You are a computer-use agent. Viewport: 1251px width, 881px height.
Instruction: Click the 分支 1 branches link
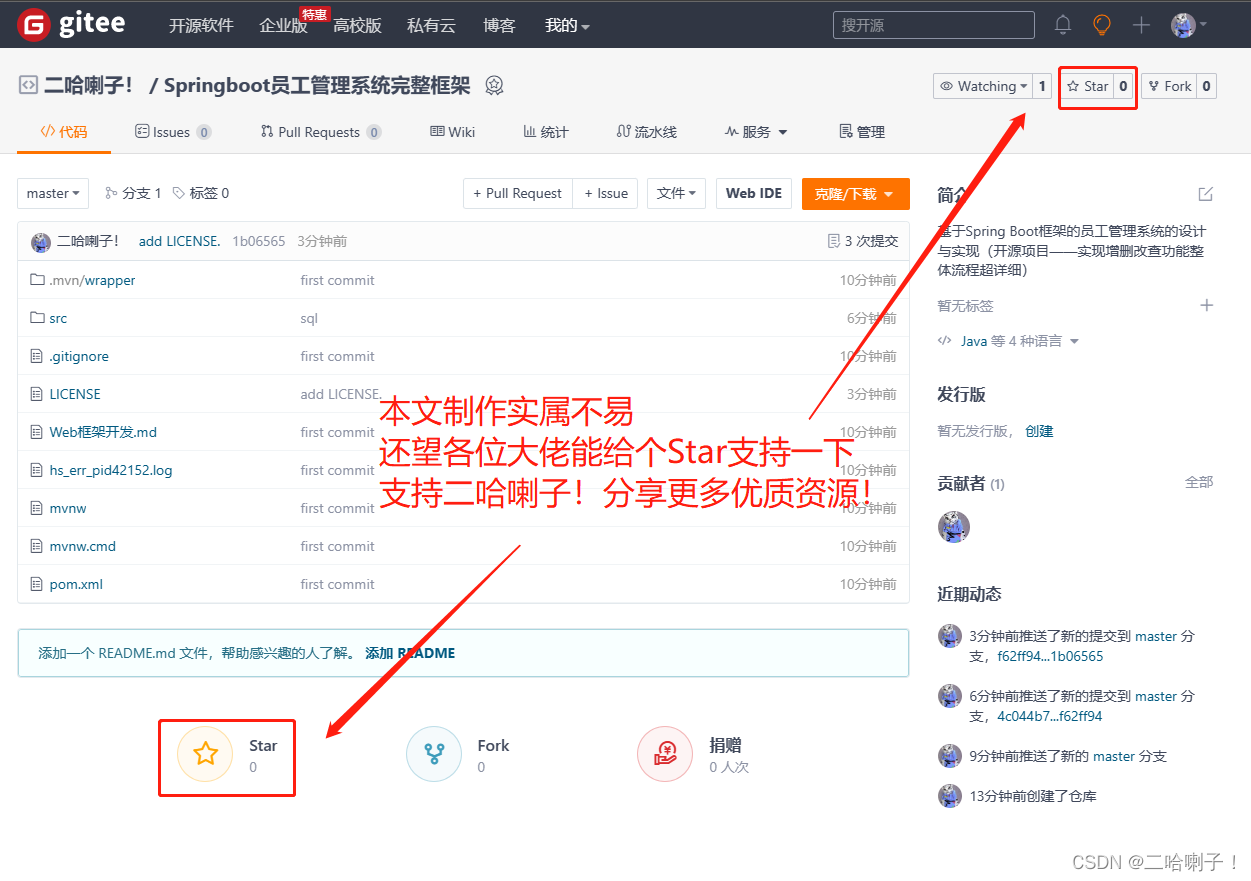[x=133, y=193]
